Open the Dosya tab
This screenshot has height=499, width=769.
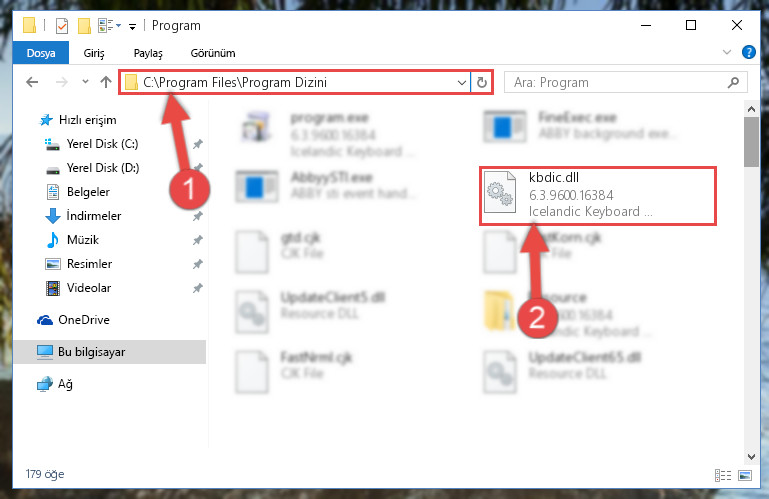(x=41, y=53)
